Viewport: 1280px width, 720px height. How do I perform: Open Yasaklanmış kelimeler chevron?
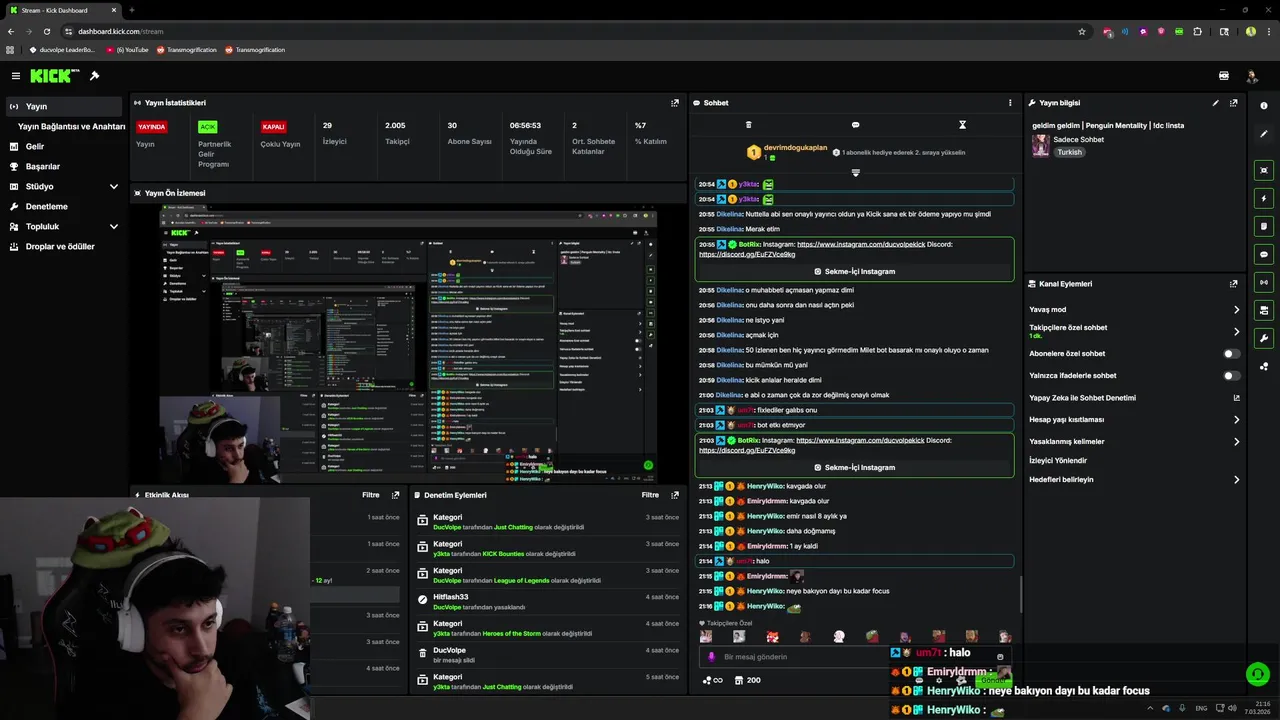(x=1236, y=442)
